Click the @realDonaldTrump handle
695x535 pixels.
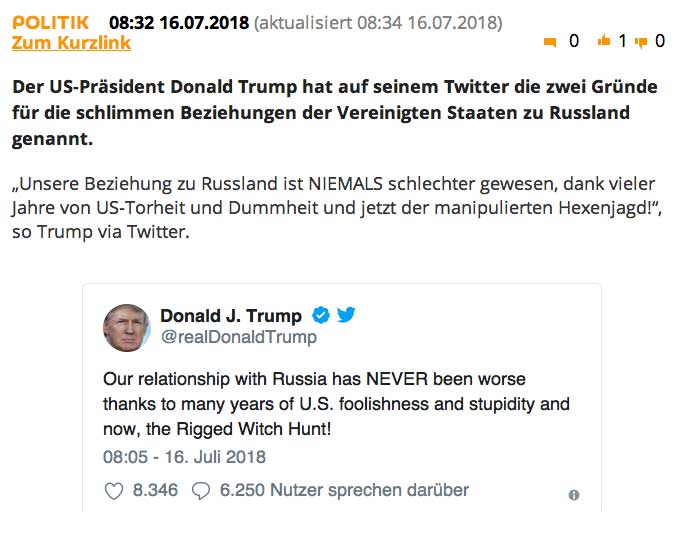tap(239, 337)
